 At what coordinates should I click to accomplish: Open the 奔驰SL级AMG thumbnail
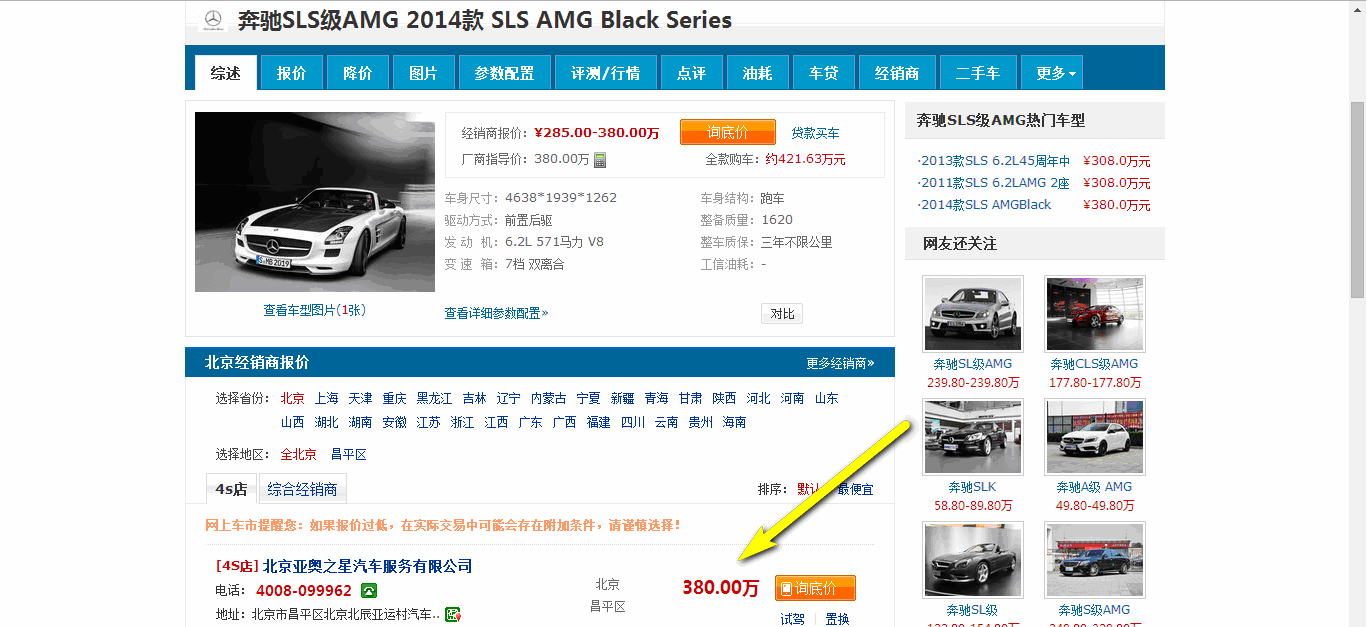pyautogui.click(x=973, y=313)
